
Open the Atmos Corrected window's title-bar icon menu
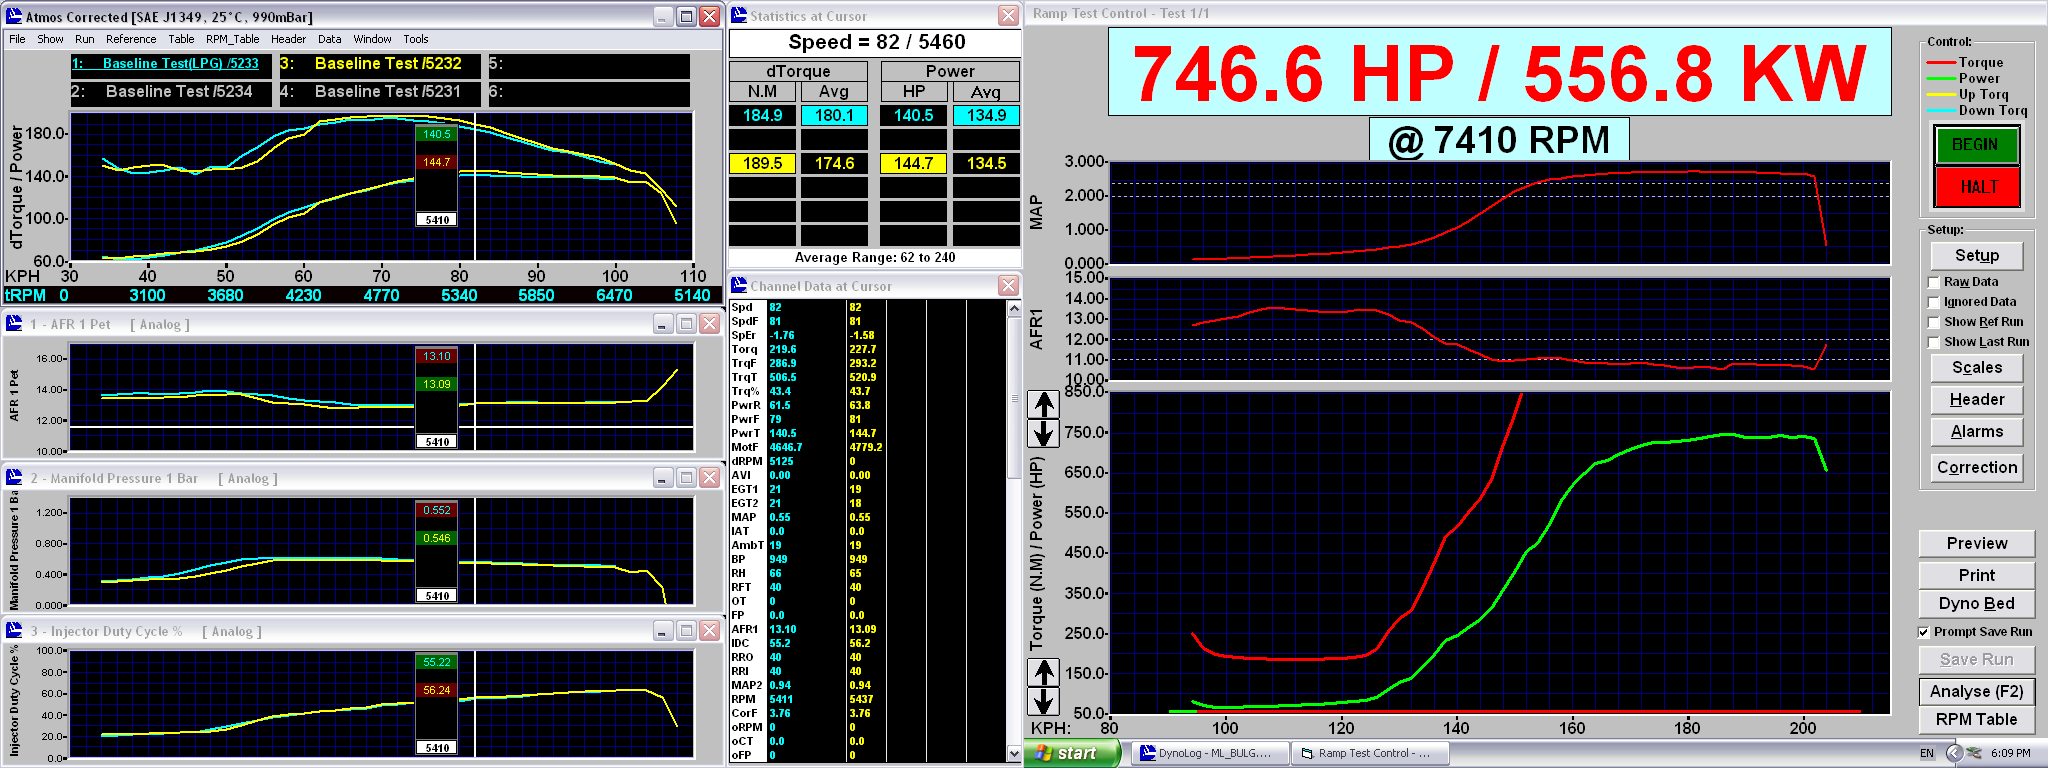pos(14,16)
